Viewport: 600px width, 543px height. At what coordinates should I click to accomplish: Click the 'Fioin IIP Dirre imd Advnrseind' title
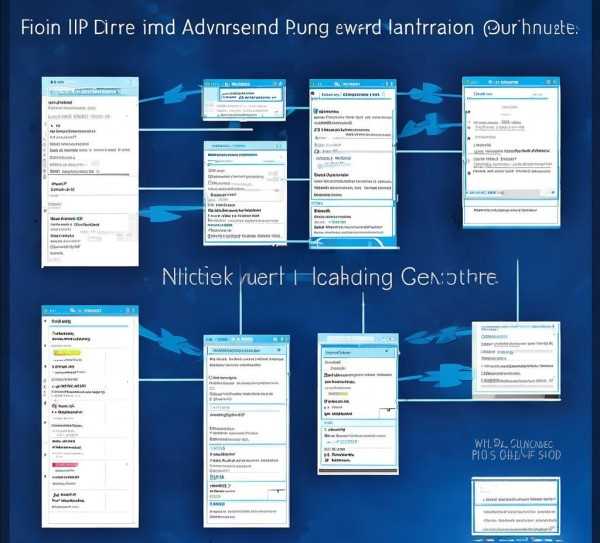[299, 28]
